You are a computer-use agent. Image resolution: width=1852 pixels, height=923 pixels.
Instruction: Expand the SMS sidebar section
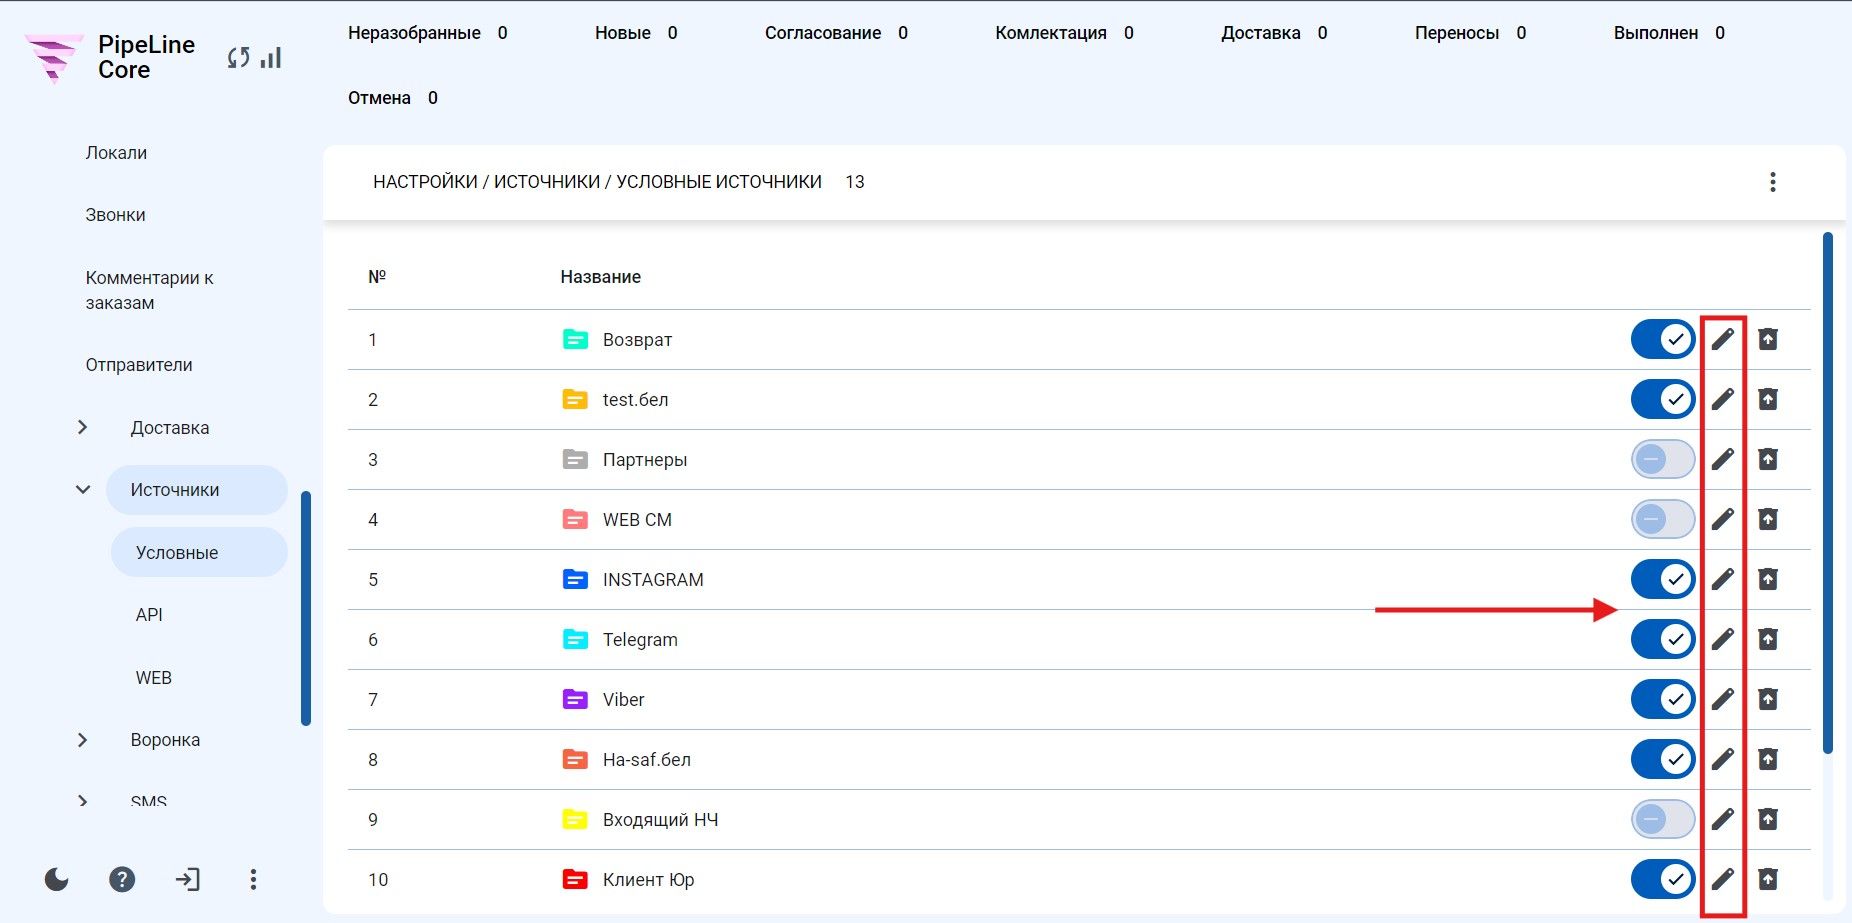(83, 801)
